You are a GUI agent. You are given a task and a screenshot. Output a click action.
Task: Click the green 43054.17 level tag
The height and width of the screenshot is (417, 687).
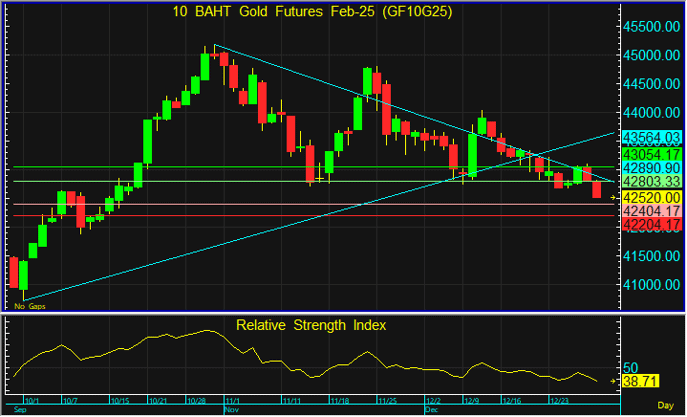tap(651, 154)
